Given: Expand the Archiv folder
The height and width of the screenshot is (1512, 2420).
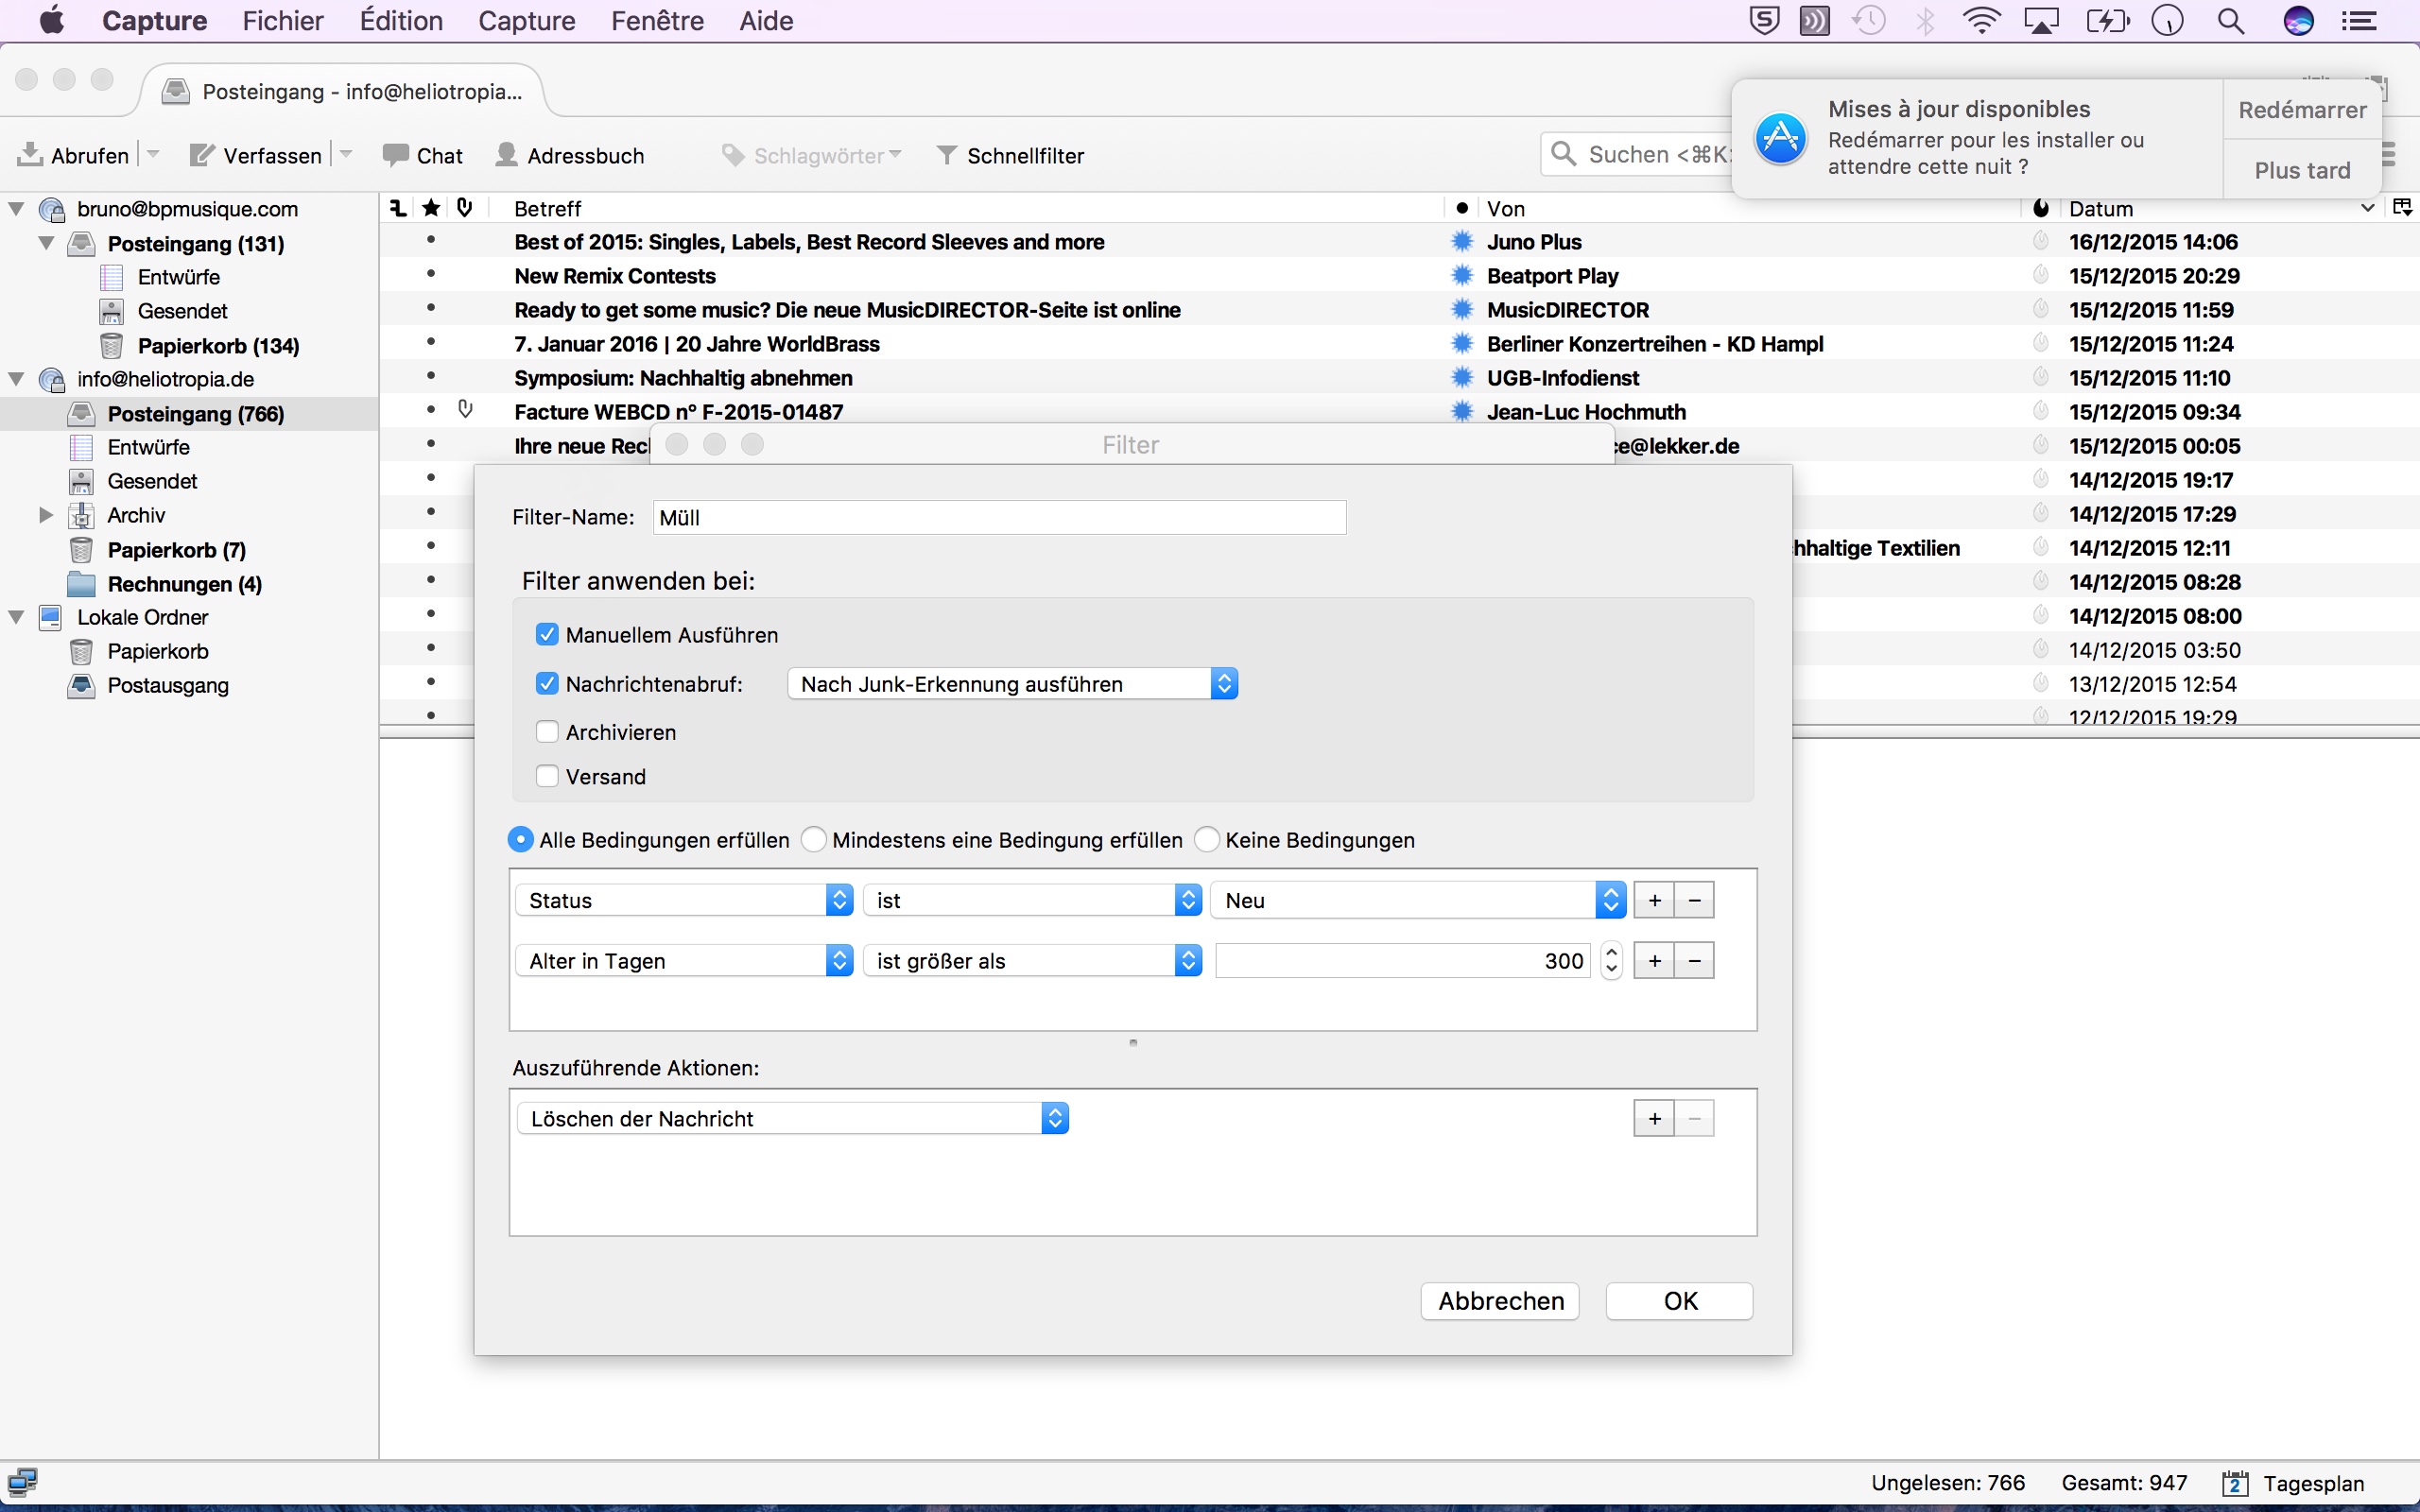Looking at the screenshot, I should pos(45,515).
